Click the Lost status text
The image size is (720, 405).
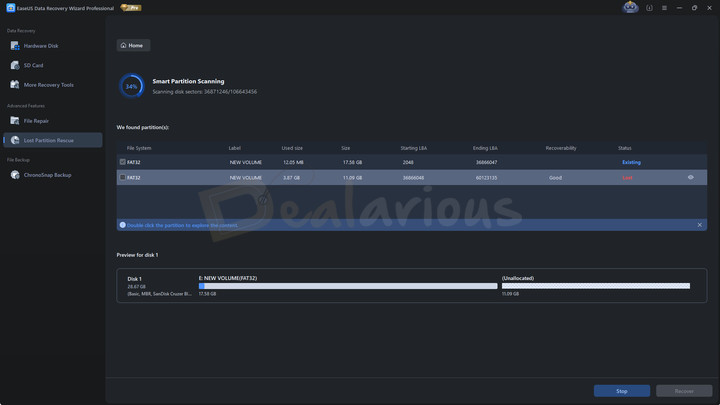627,178
